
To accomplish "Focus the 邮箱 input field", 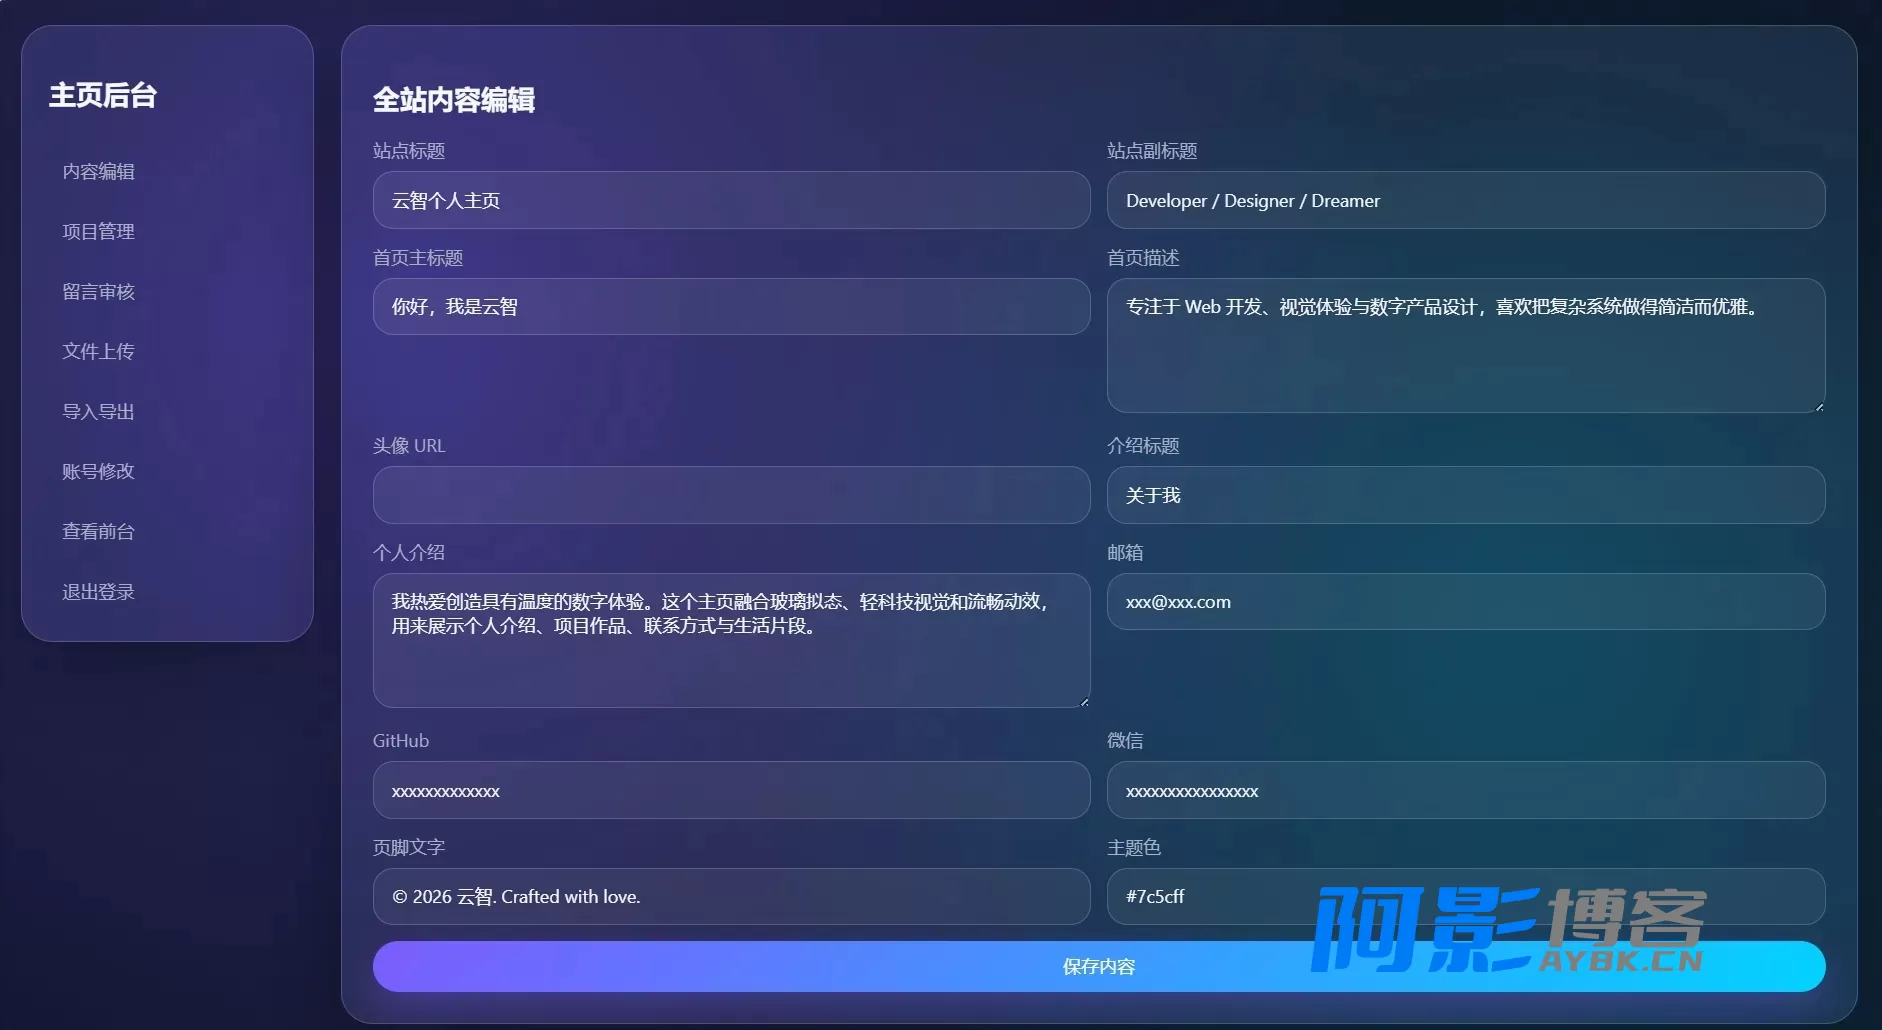I will click(1466, 602).
